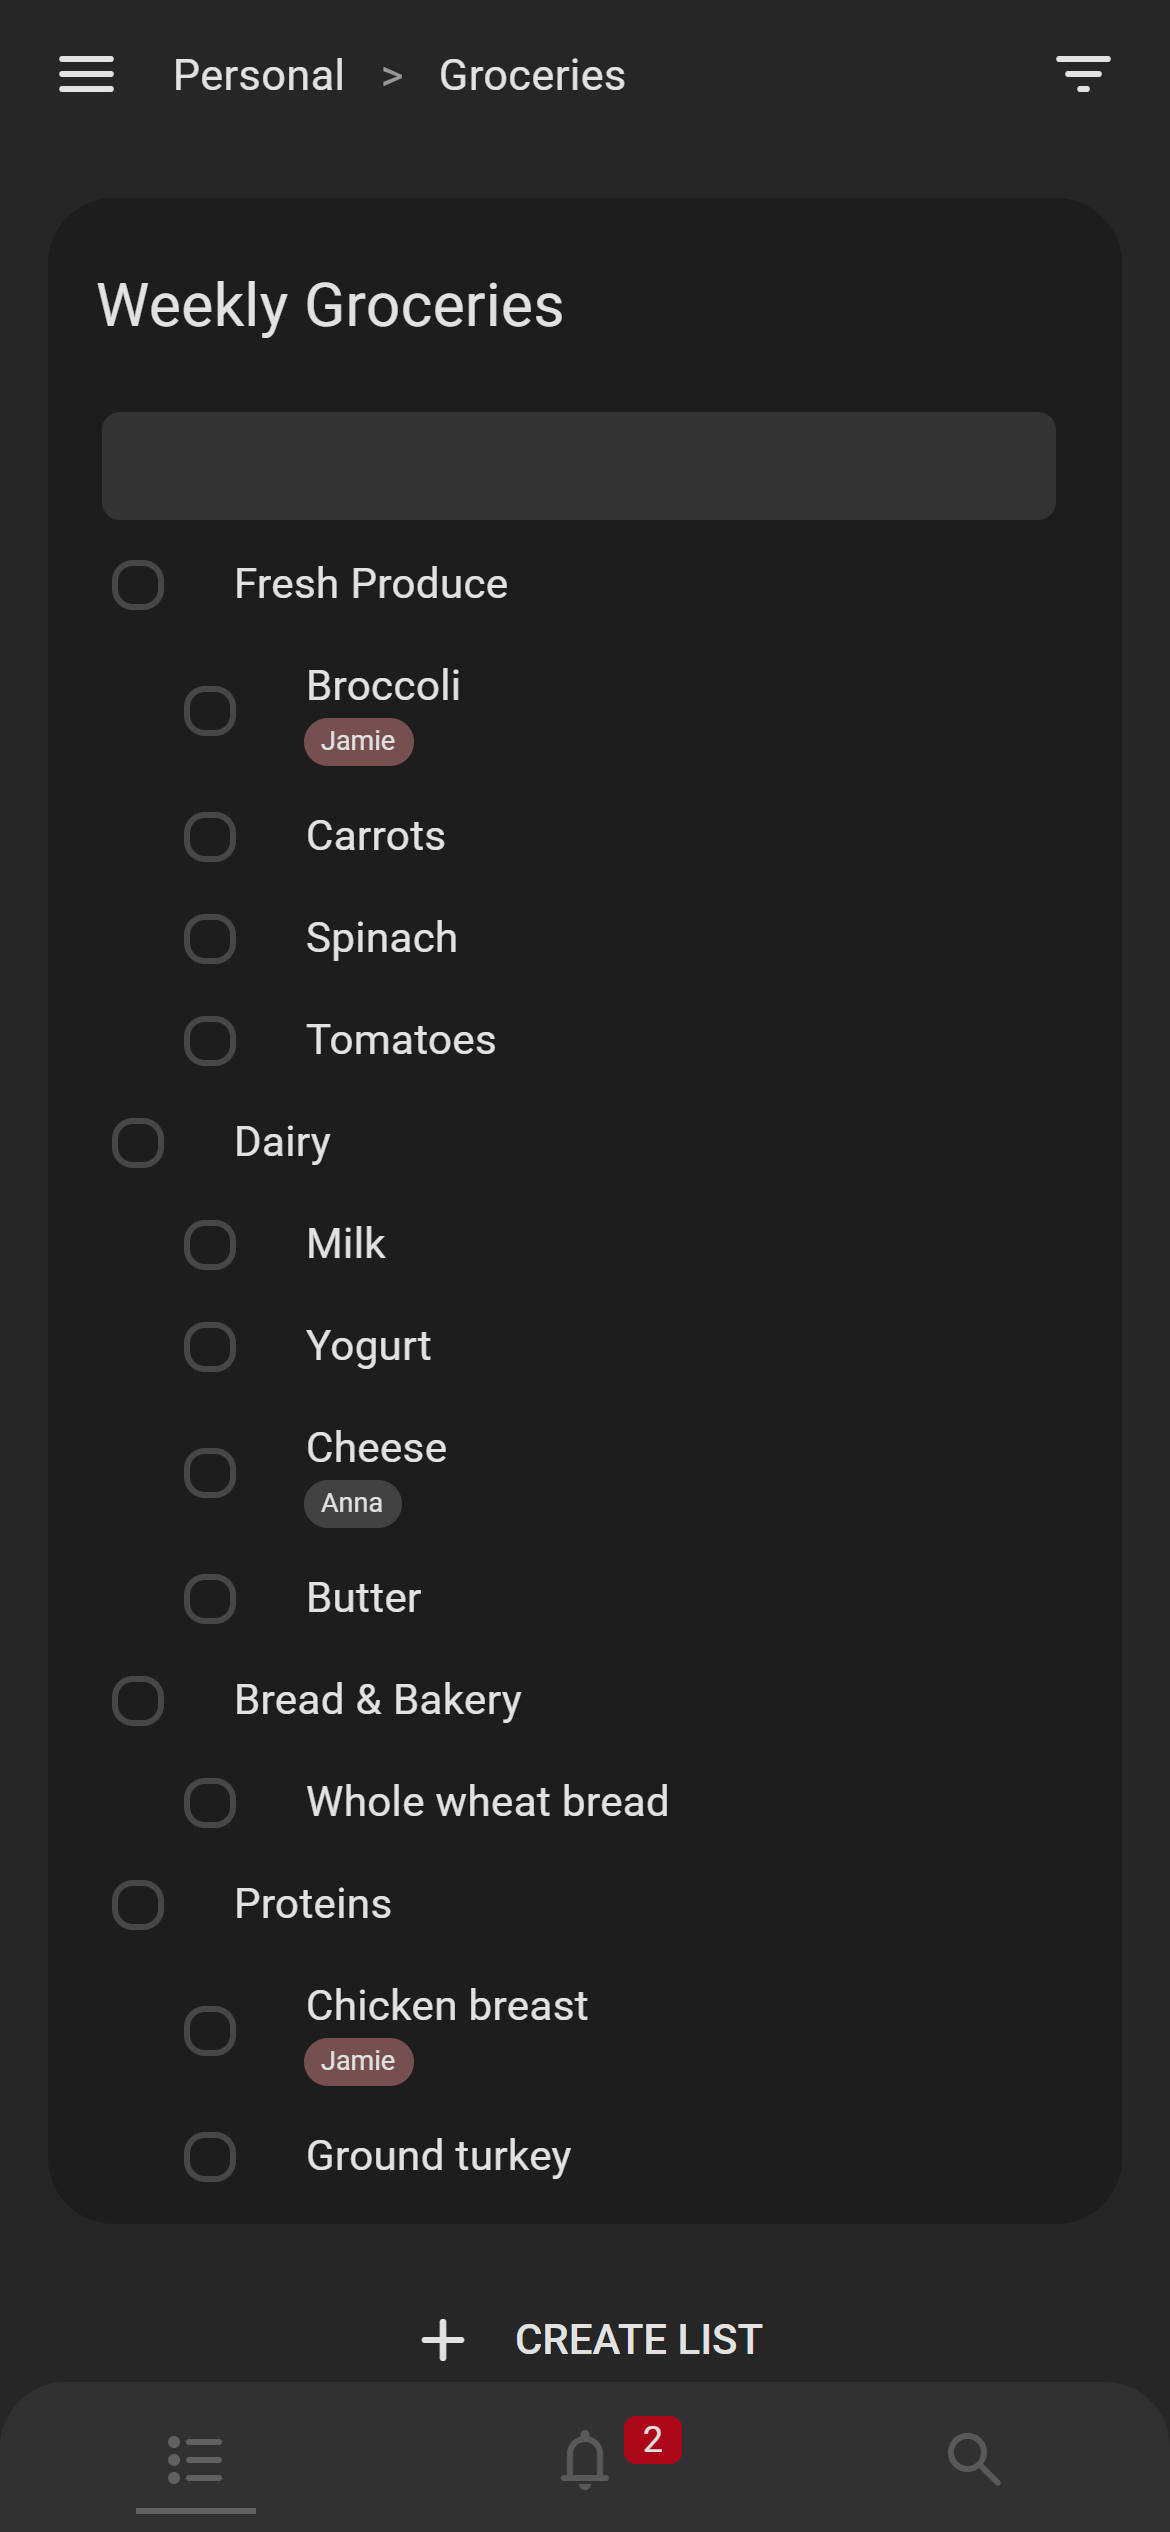Tick the Milk checkbox

(210, 1245)
